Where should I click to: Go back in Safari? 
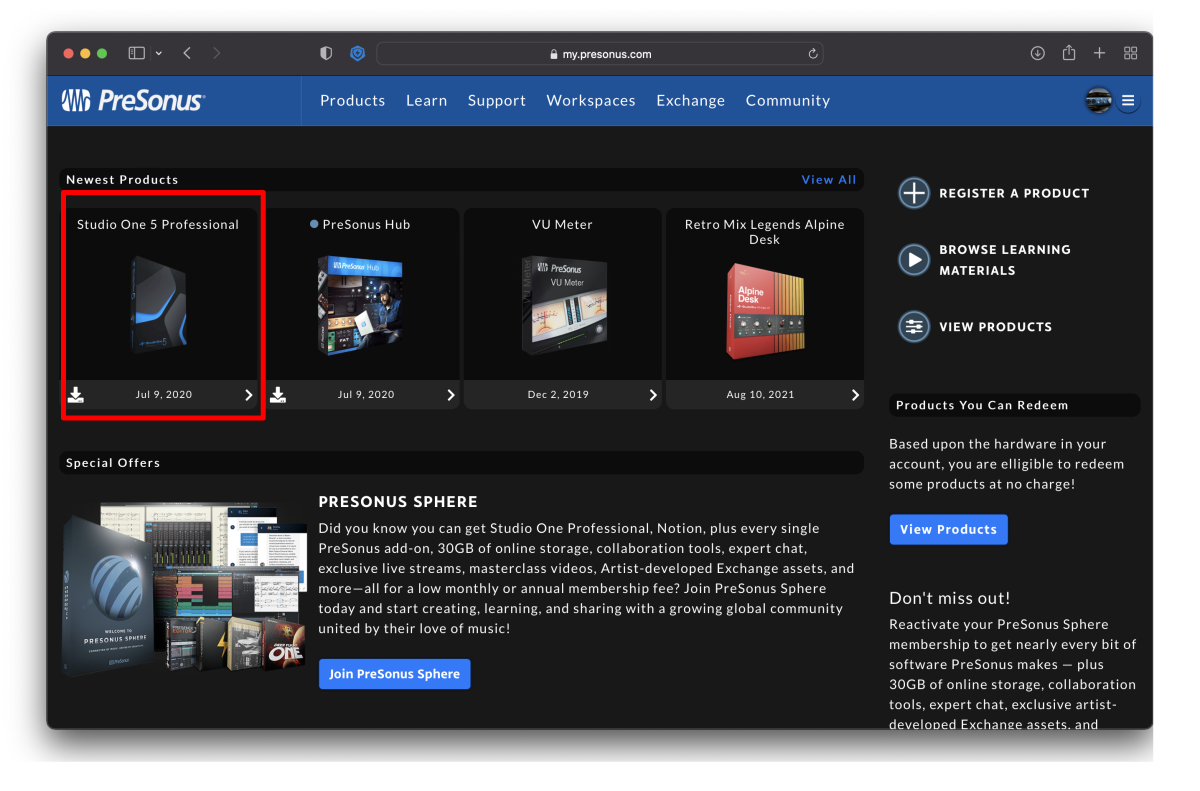pos(187,53)
